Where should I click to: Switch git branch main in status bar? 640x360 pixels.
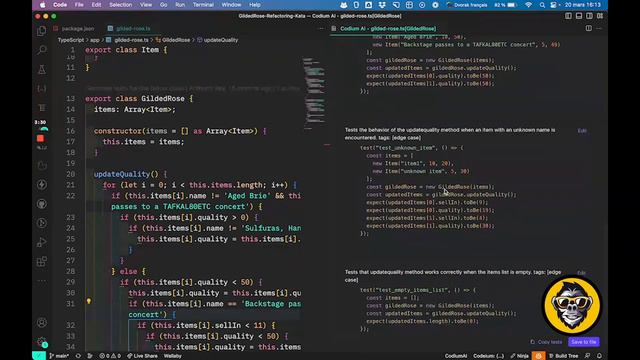(59, 356)
